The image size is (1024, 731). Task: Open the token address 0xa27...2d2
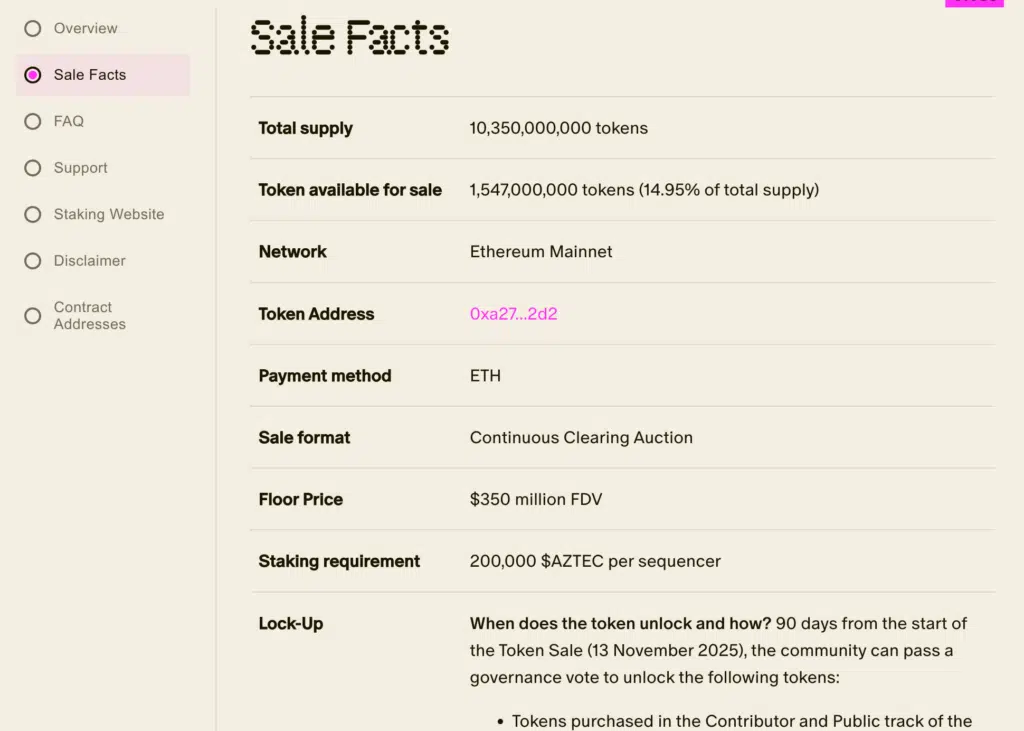pyautogui.click(x=513, y=313)
